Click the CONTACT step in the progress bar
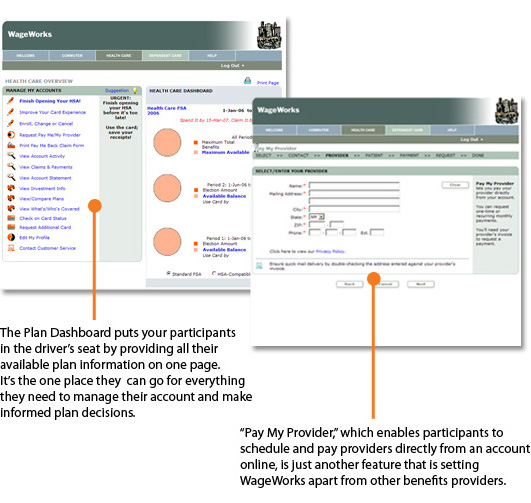531x503 pixels. pos(298,155)
